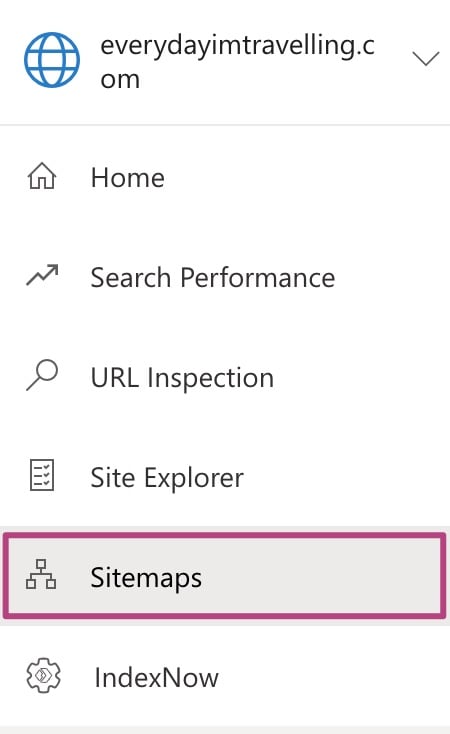Click the Home house icon

[42, 176]
